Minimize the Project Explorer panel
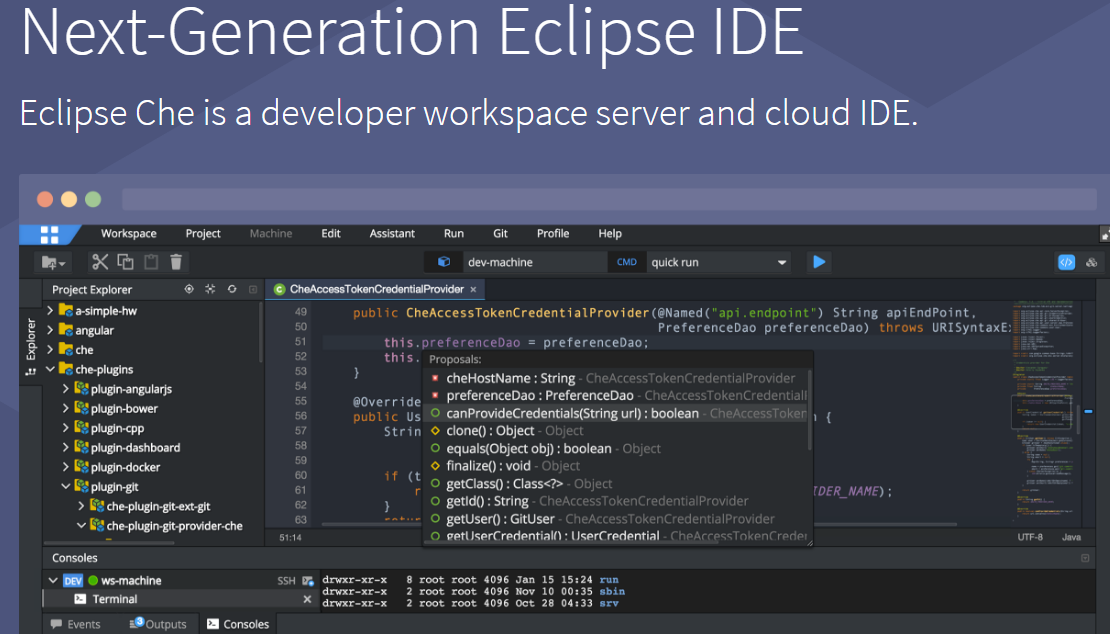This screenshot has height=634, width=1110. click(x=253, y=289)
